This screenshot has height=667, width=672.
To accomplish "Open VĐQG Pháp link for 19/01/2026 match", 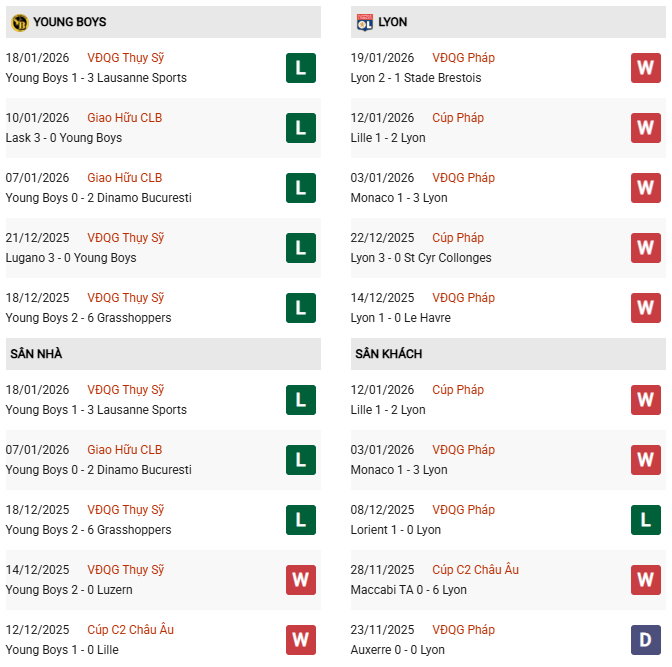I will 463,58.
